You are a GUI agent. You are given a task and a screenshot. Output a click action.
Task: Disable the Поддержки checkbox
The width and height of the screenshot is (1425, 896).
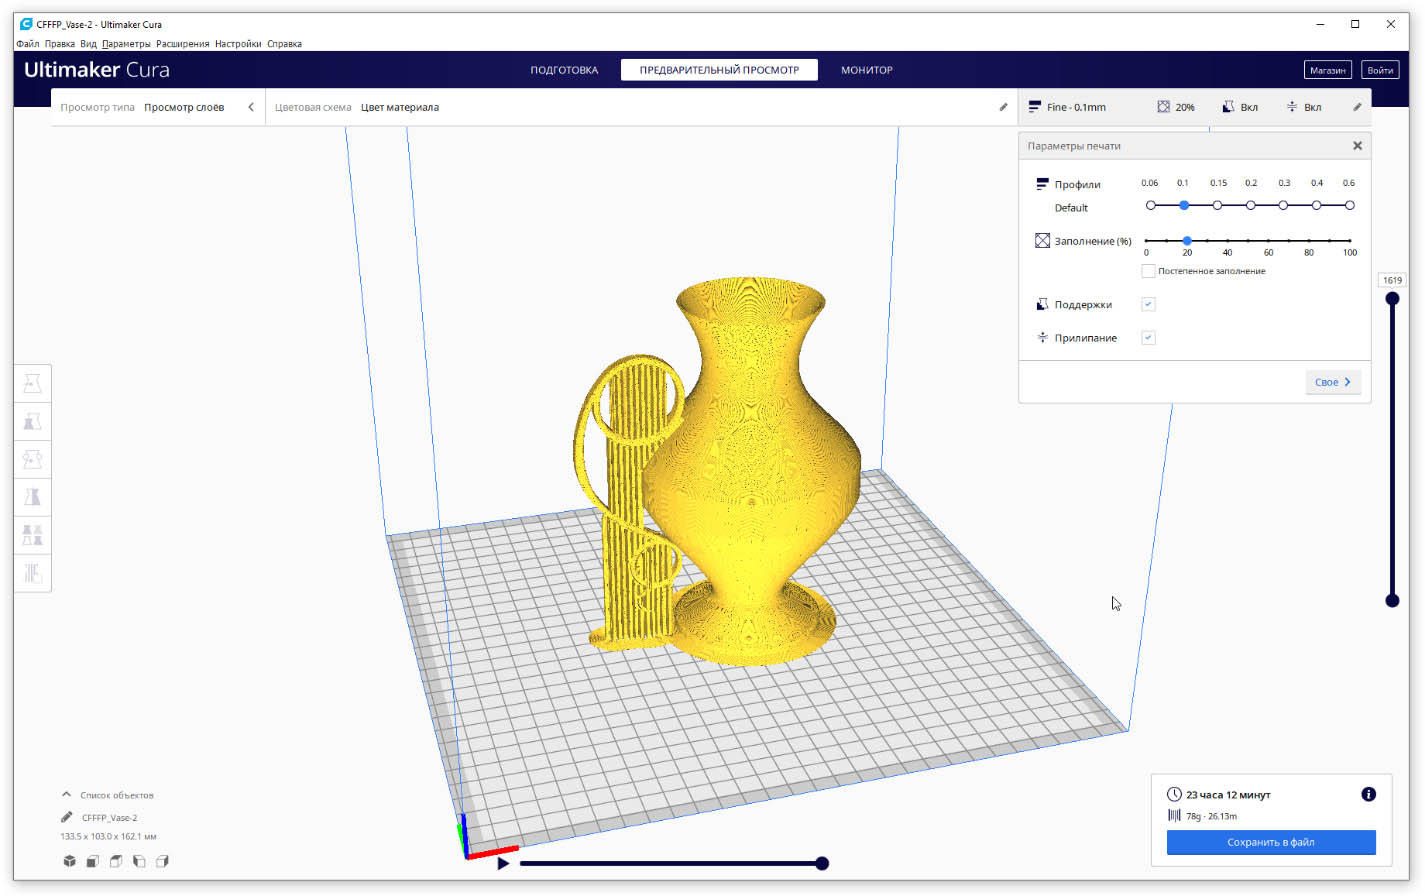(1148, 304)
